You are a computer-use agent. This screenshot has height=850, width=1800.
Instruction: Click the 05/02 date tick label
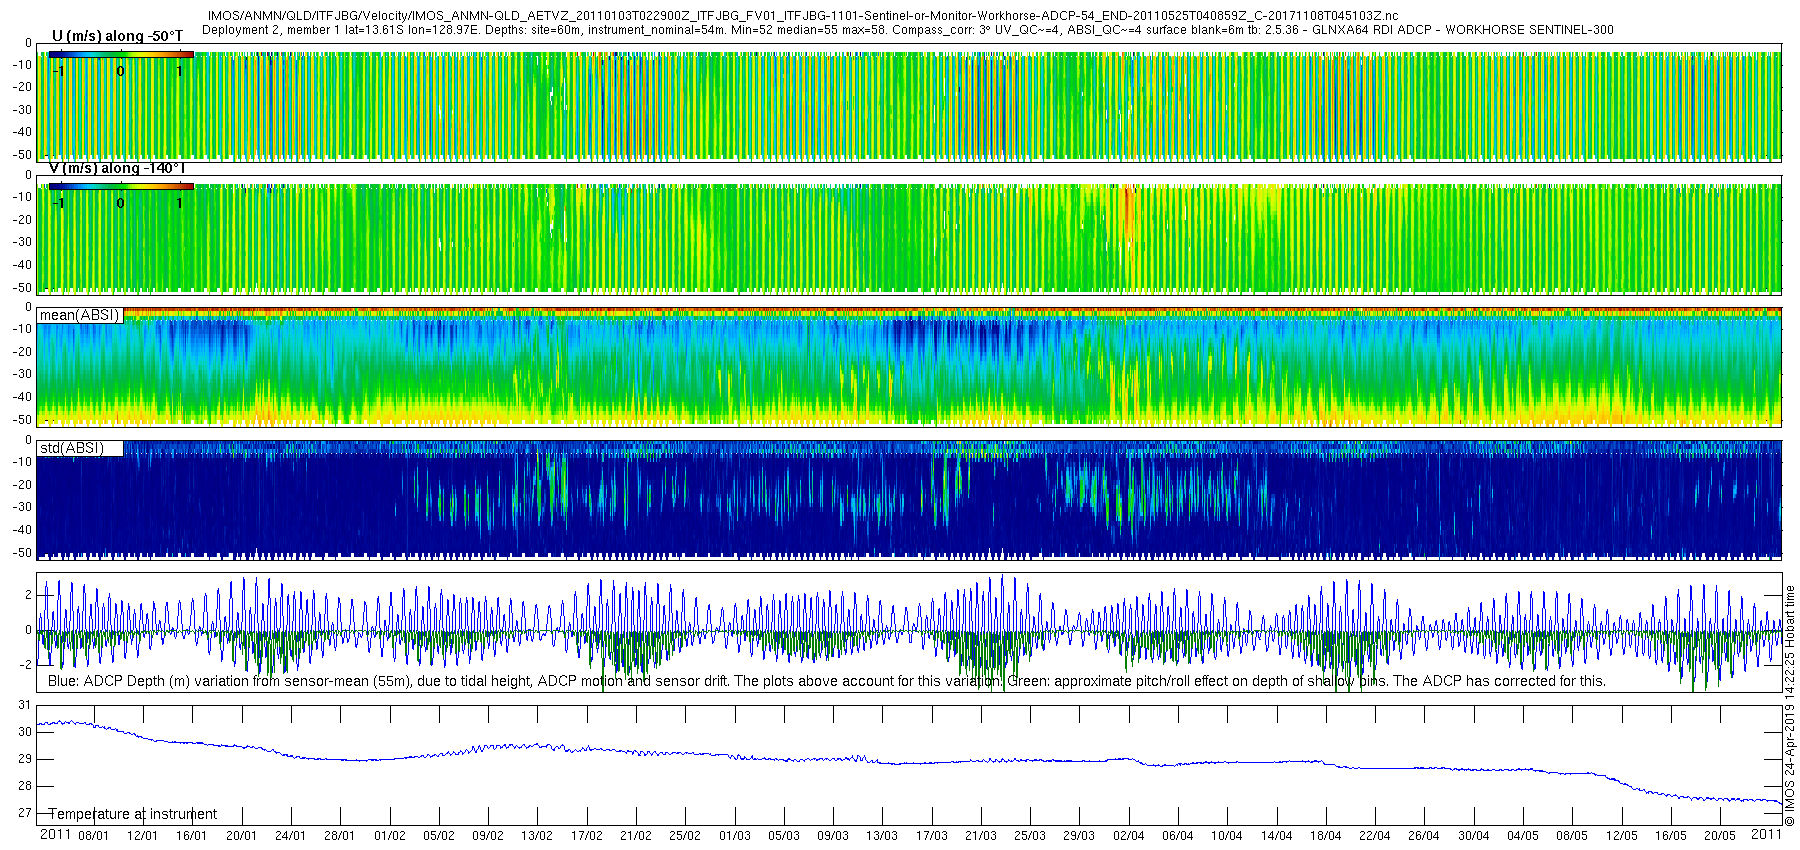[439, 836]
